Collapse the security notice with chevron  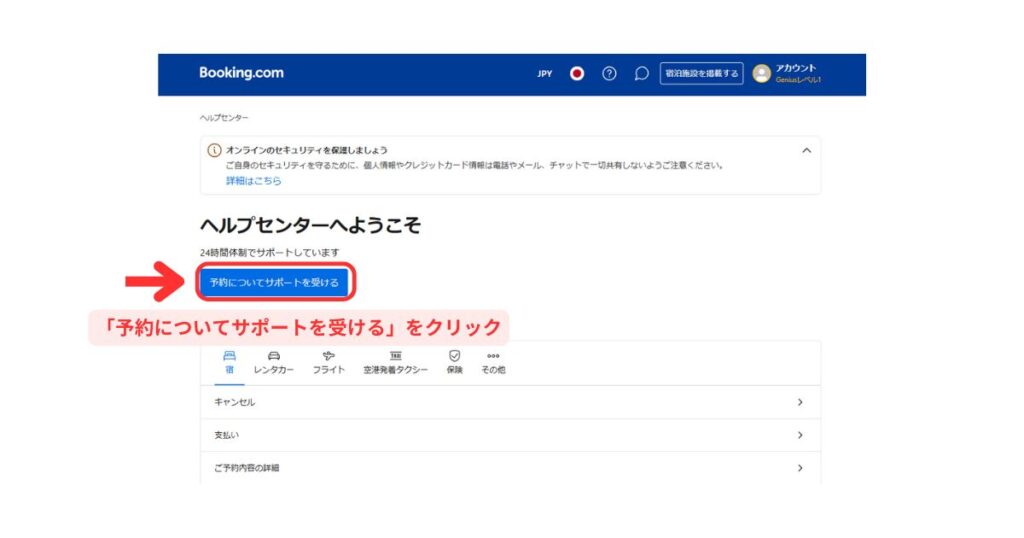807,150
